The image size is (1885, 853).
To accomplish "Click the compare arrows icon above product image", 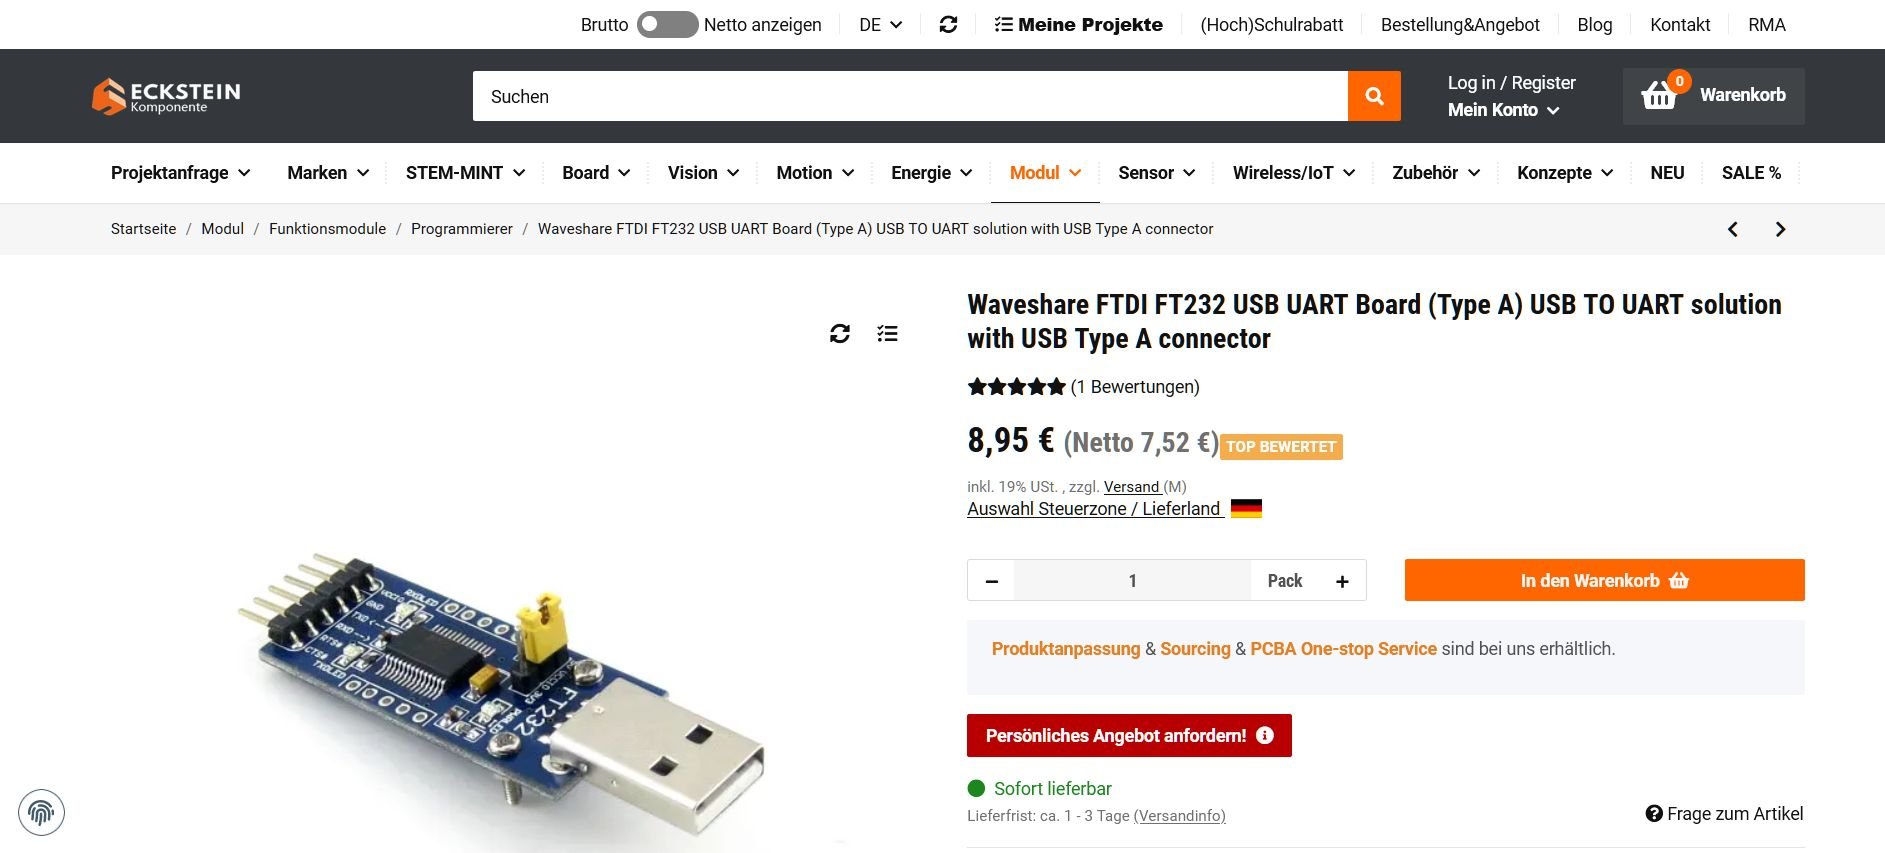I will coord(840,334).
